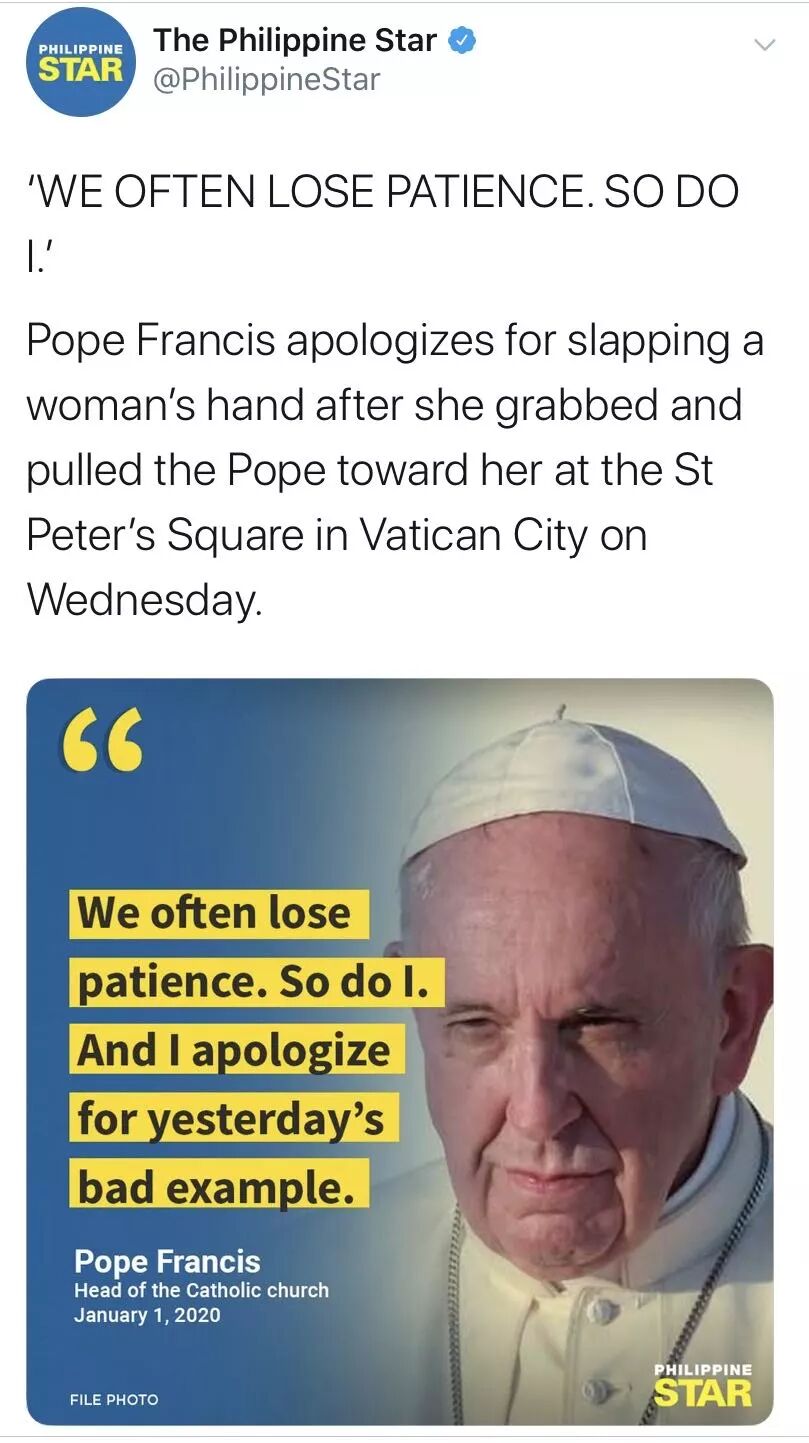The image size is (809, 1443).
Task: Tap the 'bad example.' highlighted line
Action: (219, 1186)
